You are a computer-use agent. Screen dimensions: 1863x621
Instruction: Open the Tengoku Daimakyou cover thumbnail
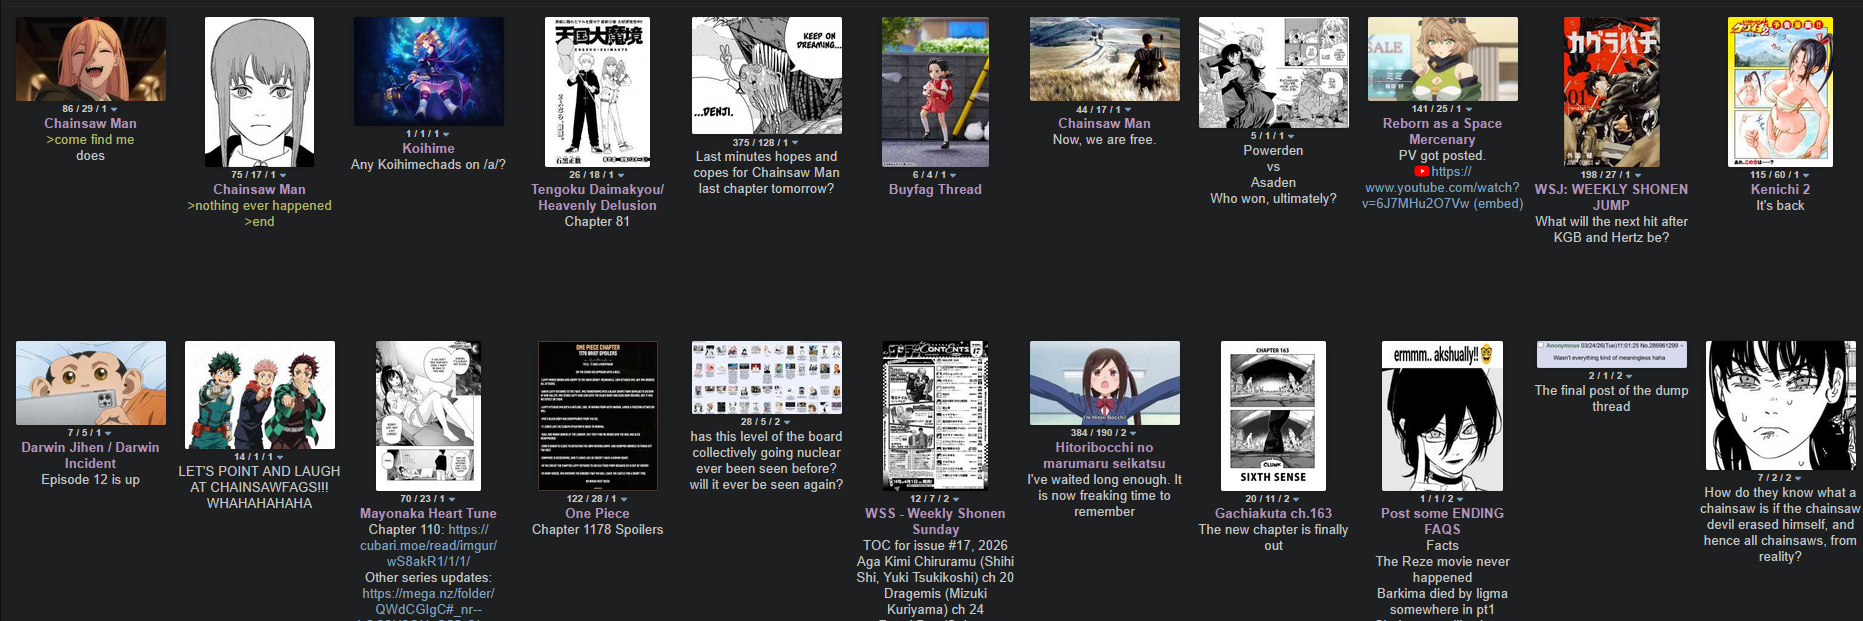tap(598, 92)
